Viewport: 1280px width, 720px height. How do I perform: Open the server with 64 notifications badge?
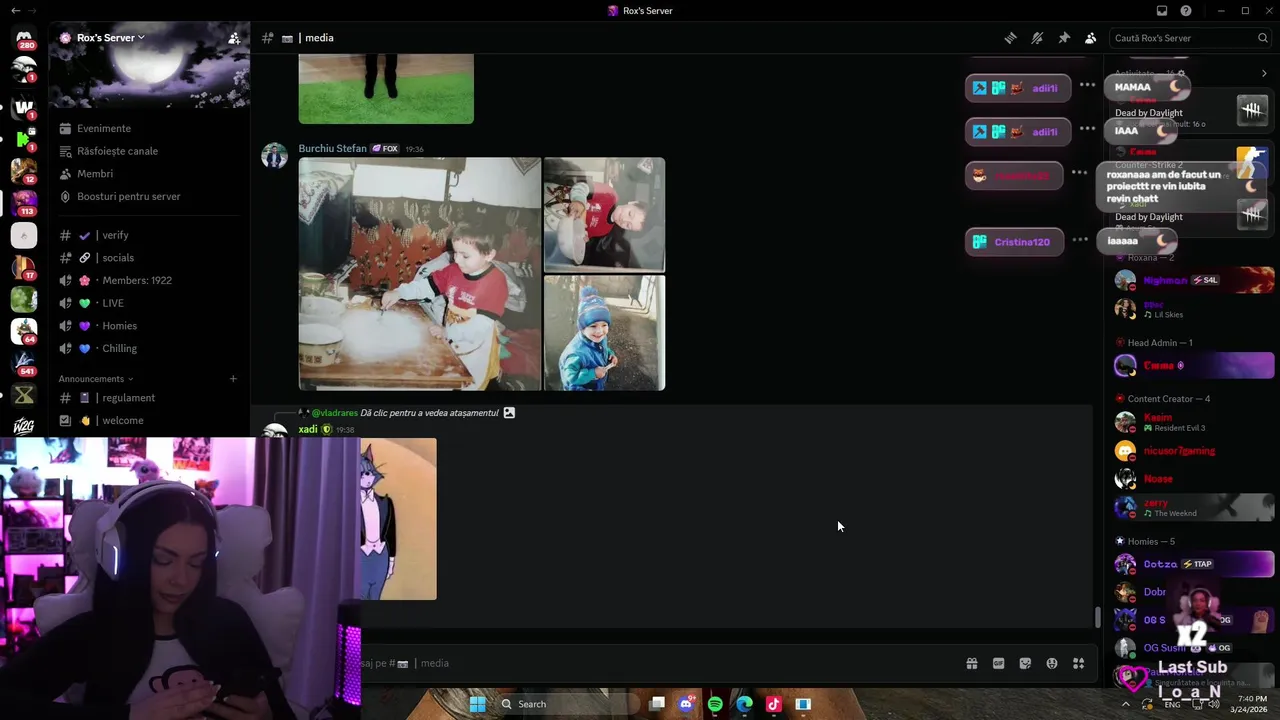click(24, 330)
